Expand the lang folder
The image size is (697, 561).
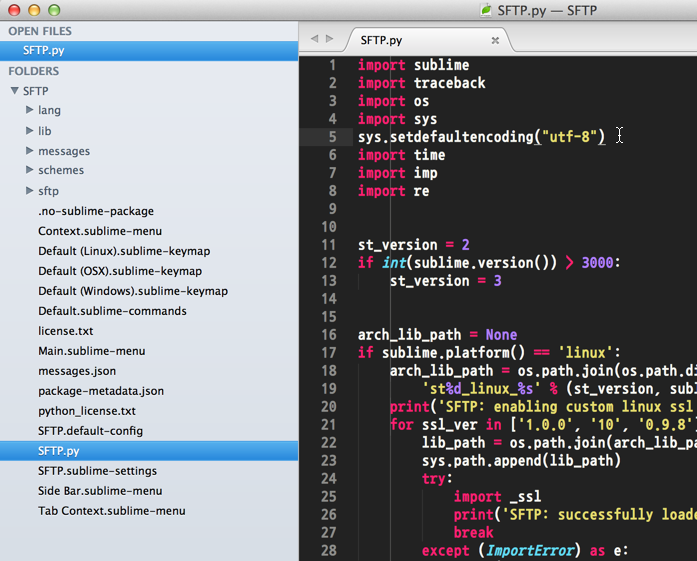[x=29, y=110]
